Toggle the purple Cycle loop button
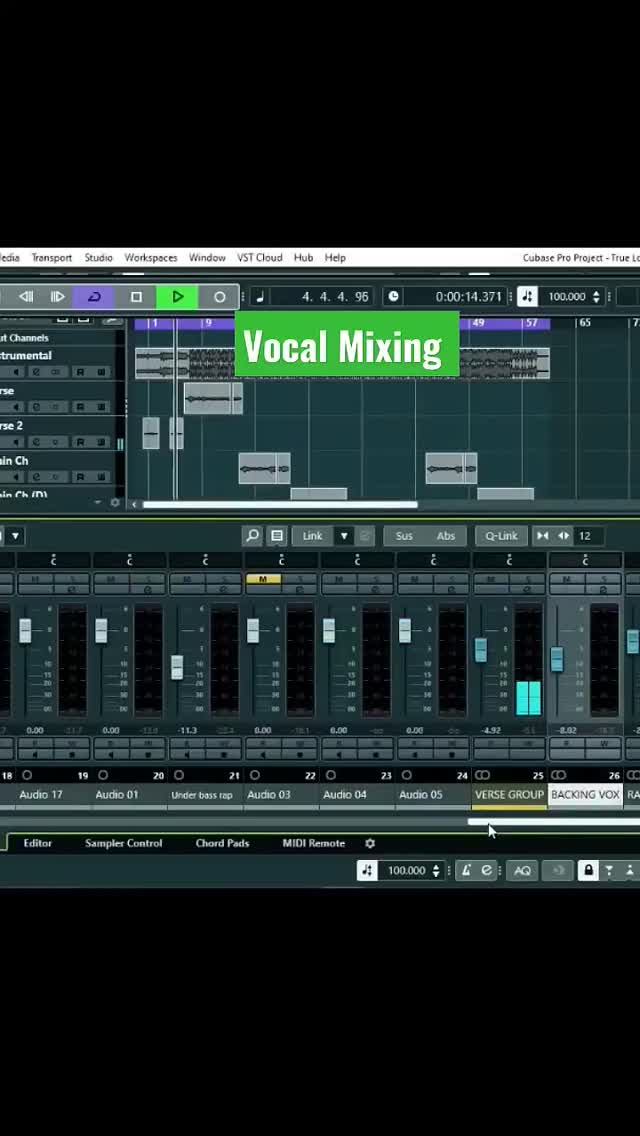Screen dimensions: 640x1136 (x=94, y=296)
